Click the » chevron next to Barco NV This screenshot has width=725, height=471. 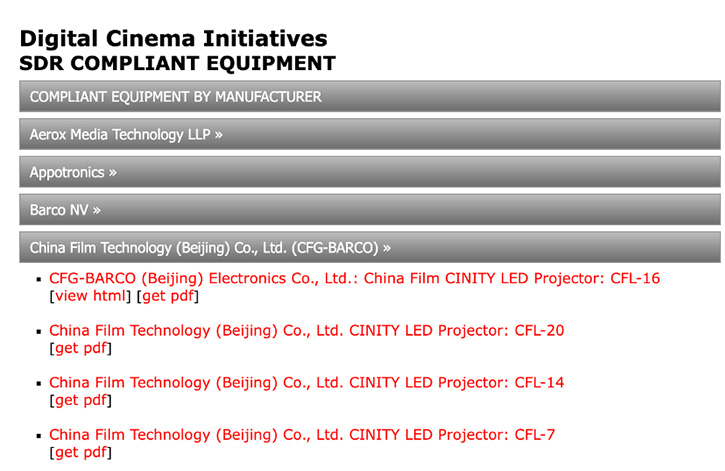coord(97,211)
